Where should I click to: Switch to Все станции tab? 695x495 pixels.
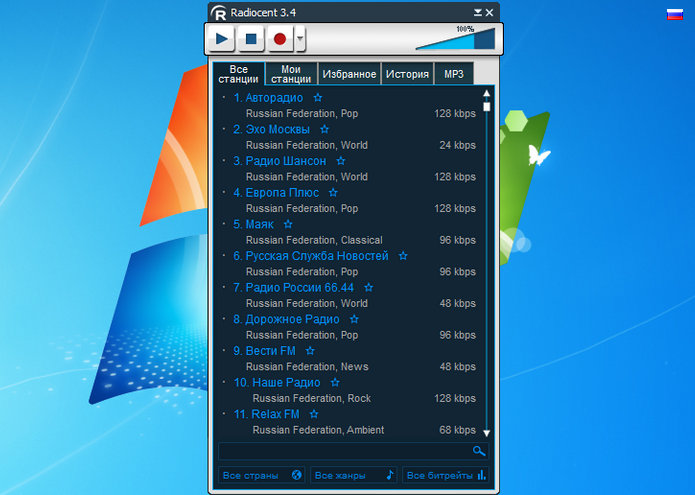(238, 74)
